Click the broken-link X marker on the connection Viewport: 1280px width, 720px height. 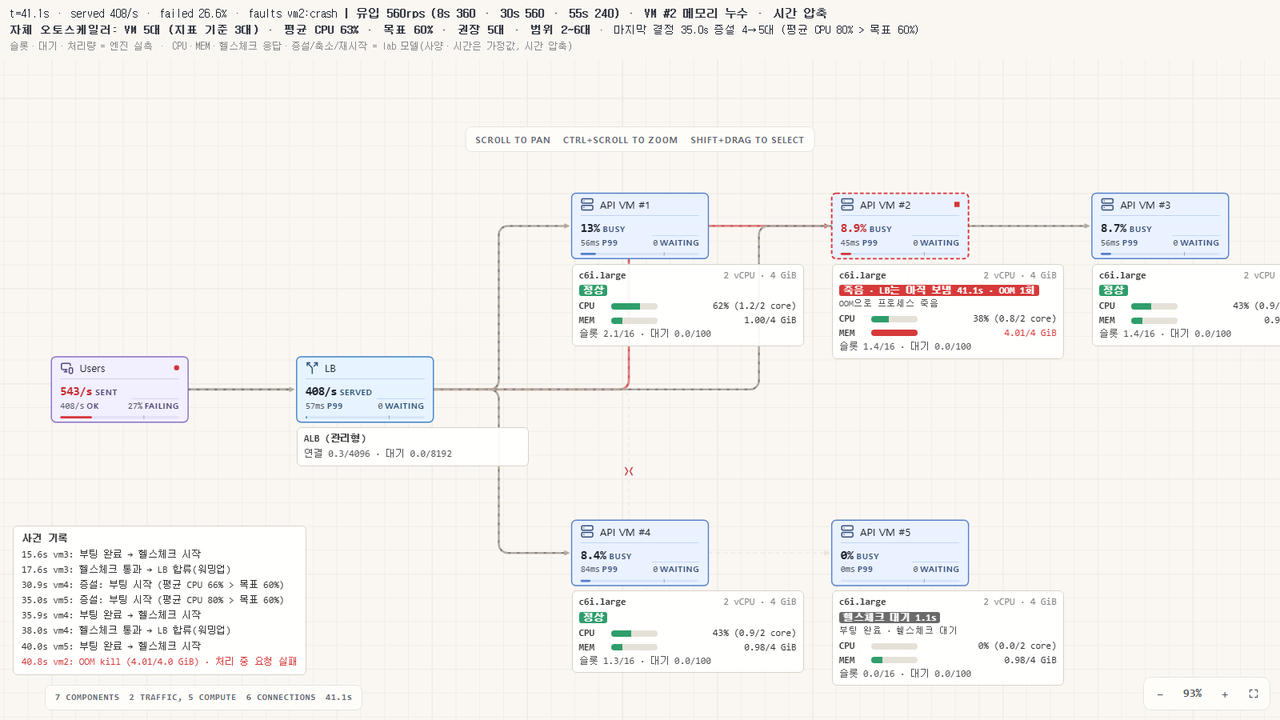(629, 471)
